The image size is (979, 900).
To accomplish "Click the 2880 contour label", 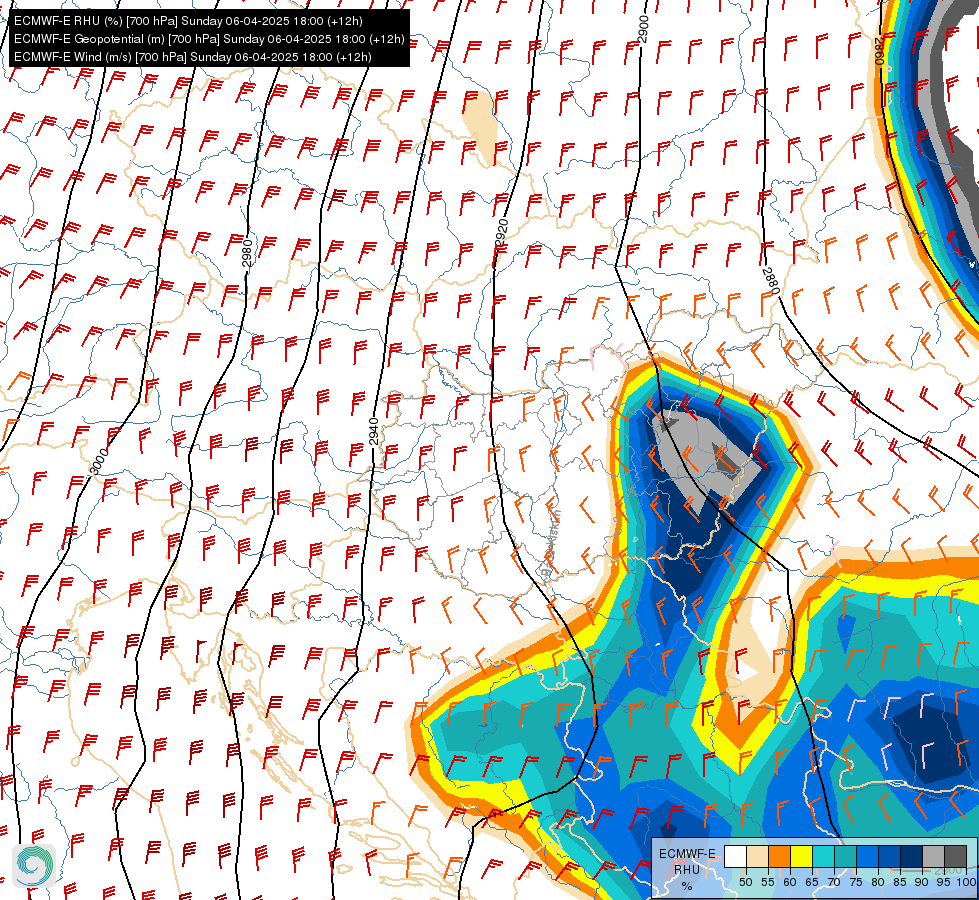I will [771, 280].
